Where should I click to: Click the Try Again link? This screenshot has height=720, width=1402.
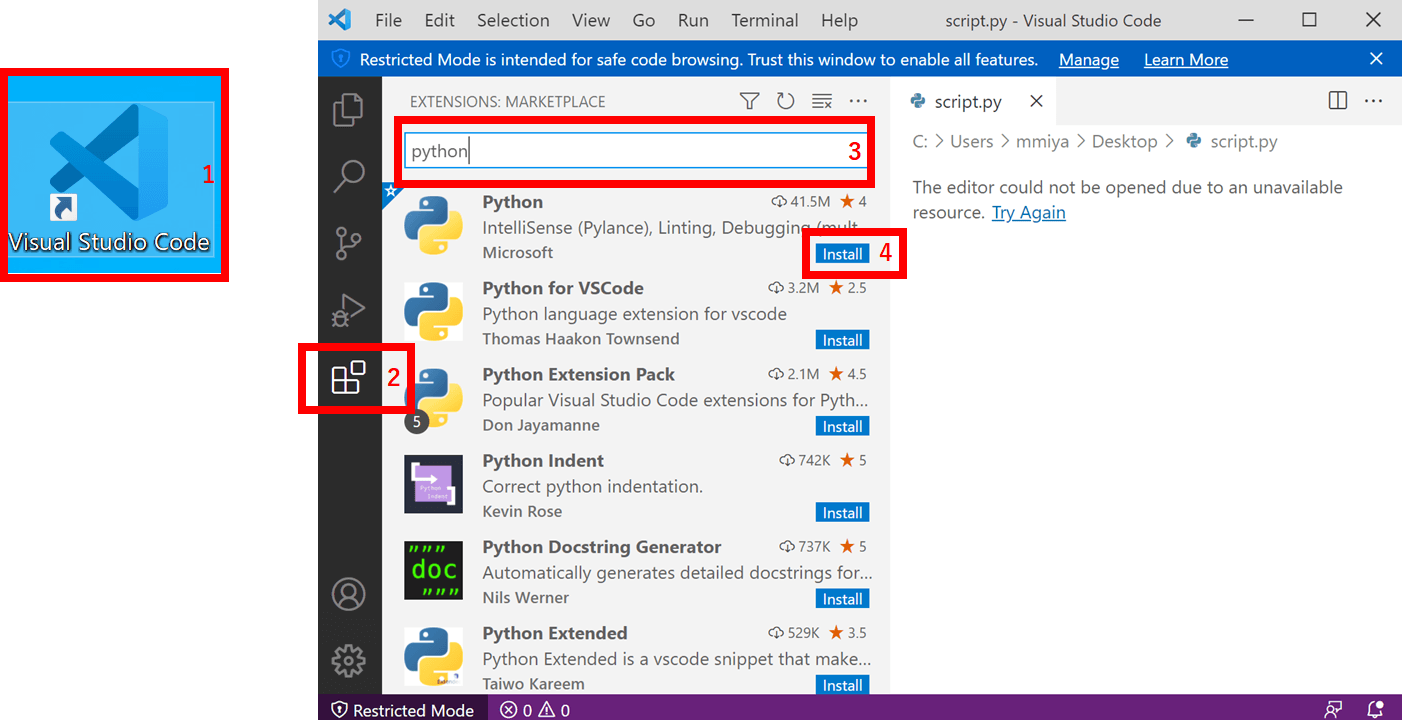(1028, 212)
